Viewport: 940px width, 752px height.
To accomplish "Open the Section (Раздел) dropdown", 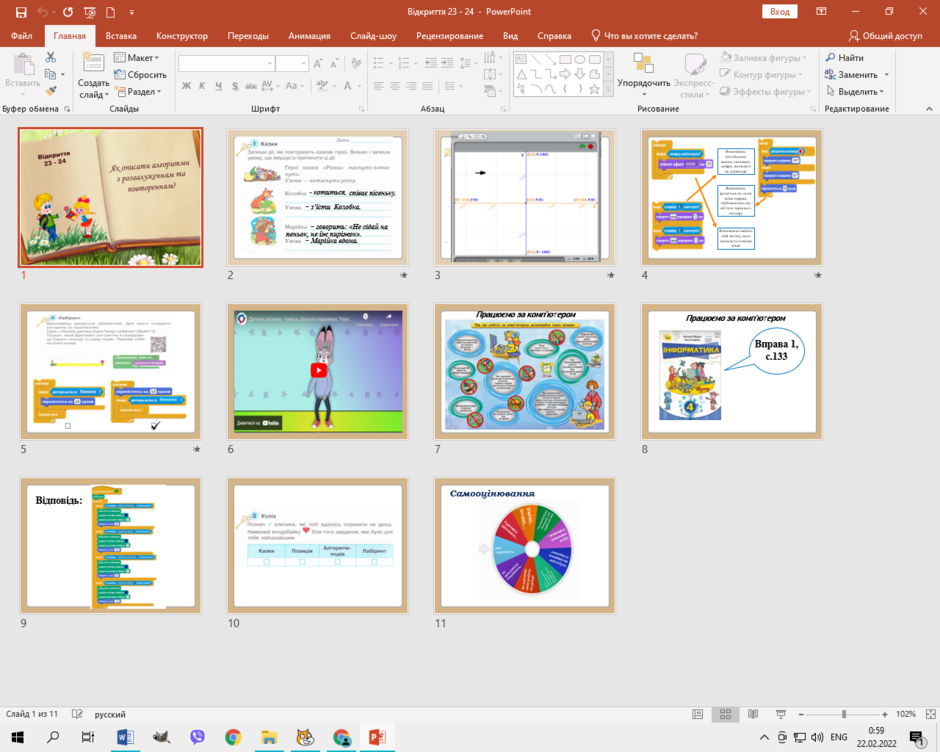I will (x=138, y=92).
